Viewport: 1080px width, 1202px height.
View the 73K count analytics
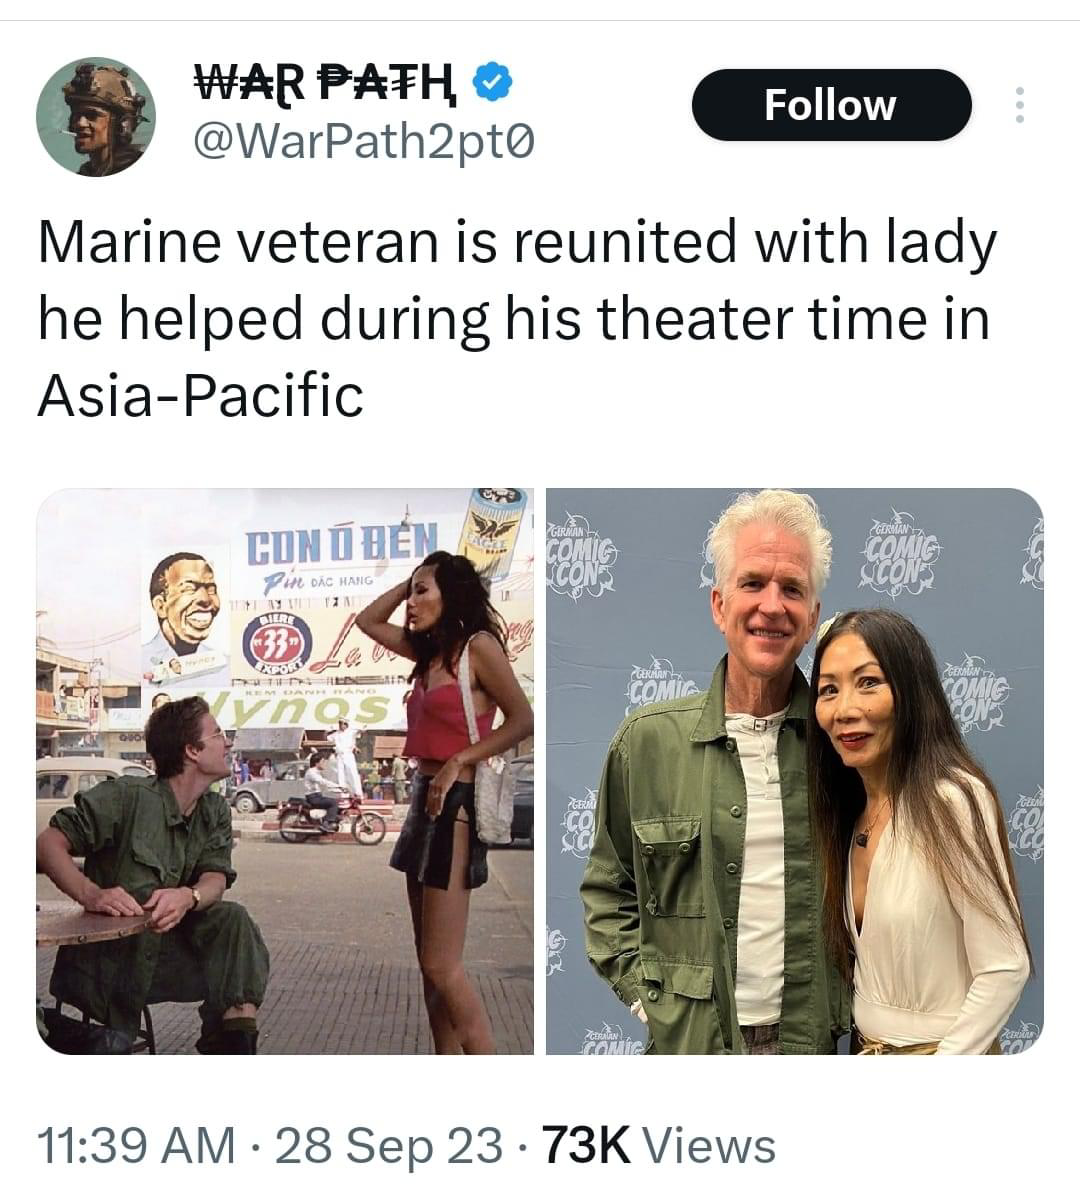tap(586, 1146)
